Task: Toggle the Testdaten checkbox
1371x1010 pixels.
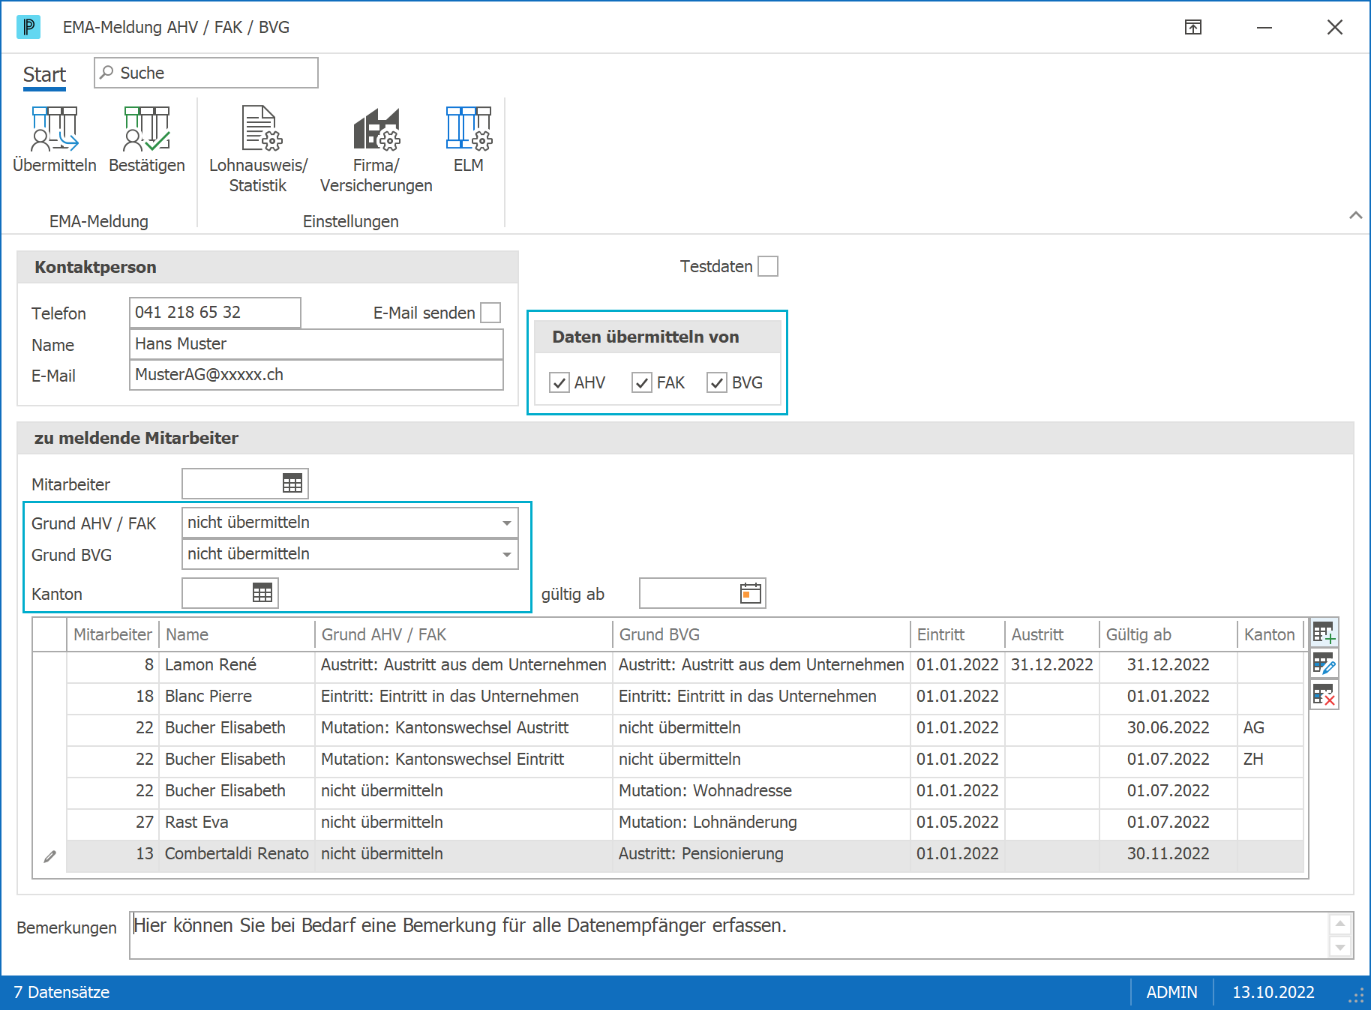Action: pos(768,266)
